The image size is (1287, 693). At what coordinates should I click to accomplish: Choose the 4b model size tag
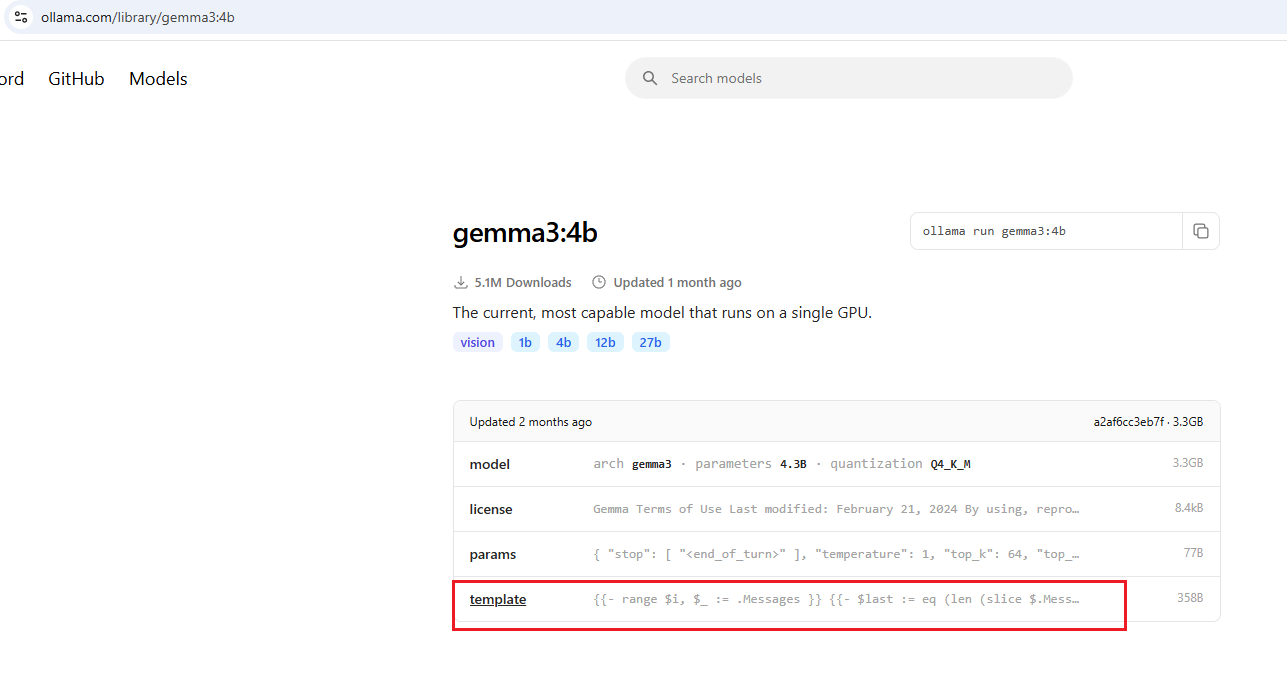coord(563,342)
